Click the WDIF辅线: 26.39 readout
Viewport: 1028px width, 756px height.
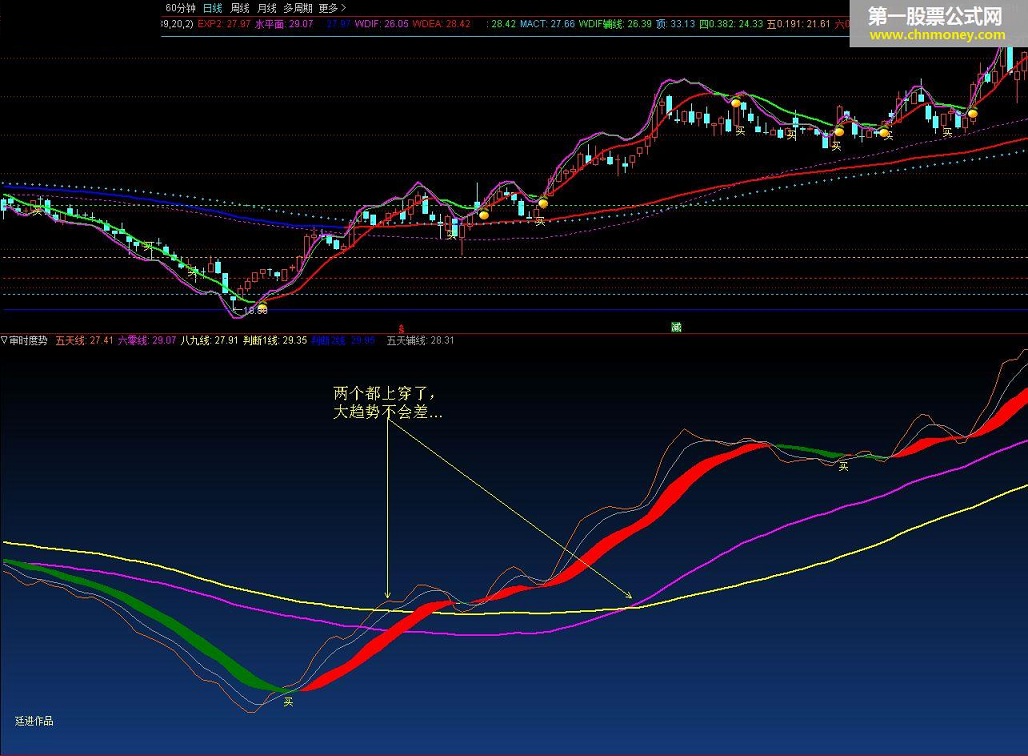pyautogui.click(x=615, y=24)
